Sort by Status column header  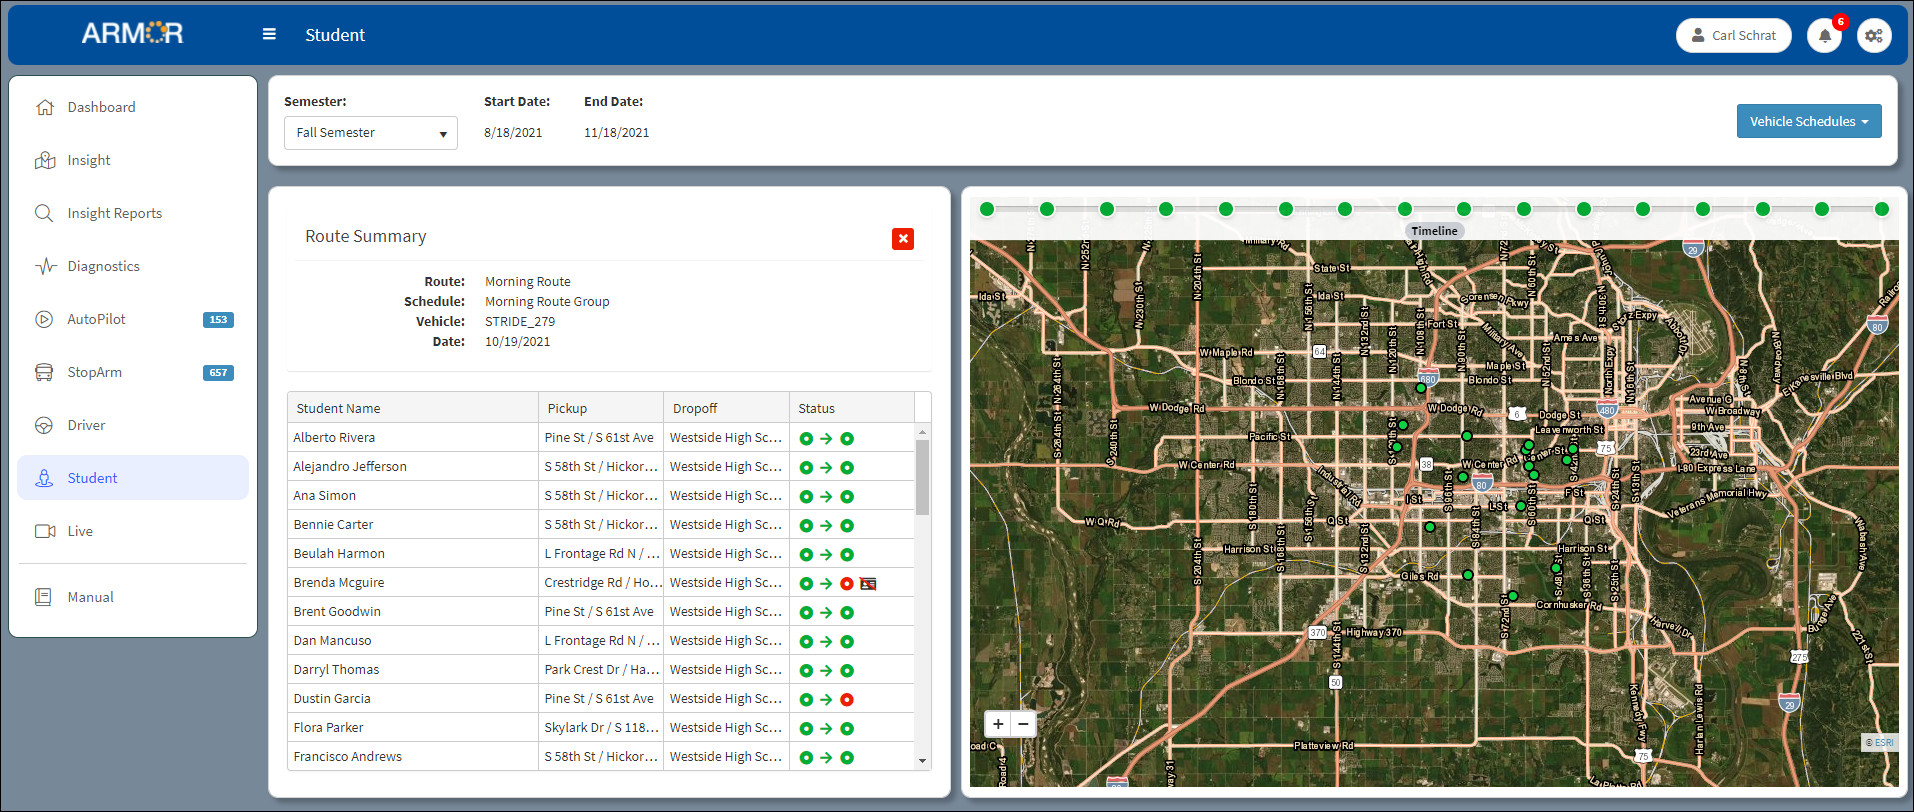click(x=851, y=408)
